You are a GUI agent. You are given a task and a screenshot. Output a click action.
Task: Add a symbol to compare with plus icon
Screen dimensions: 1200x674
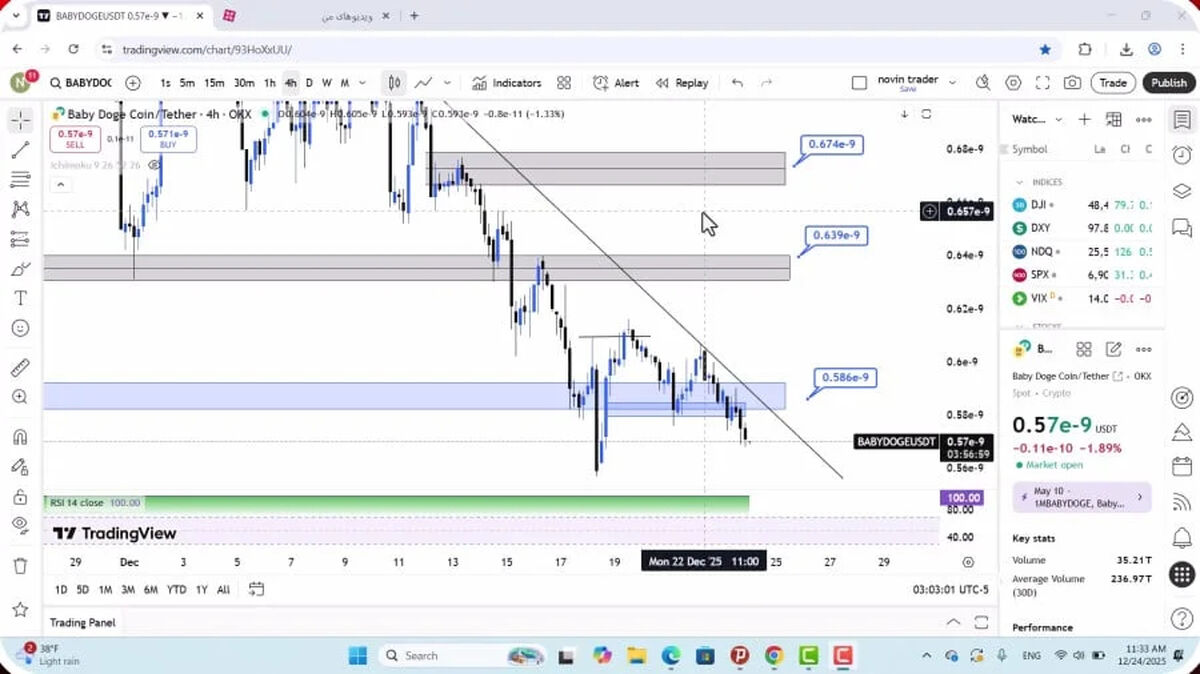click(x=133, y=83)
